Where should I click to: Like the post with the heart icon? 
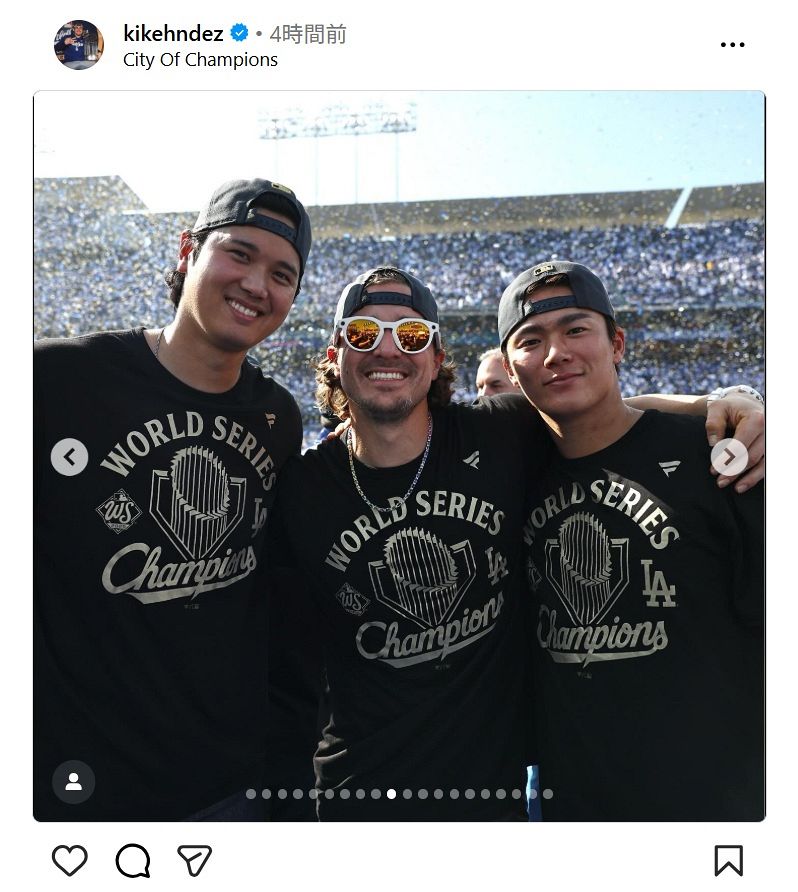coord(69,860)
